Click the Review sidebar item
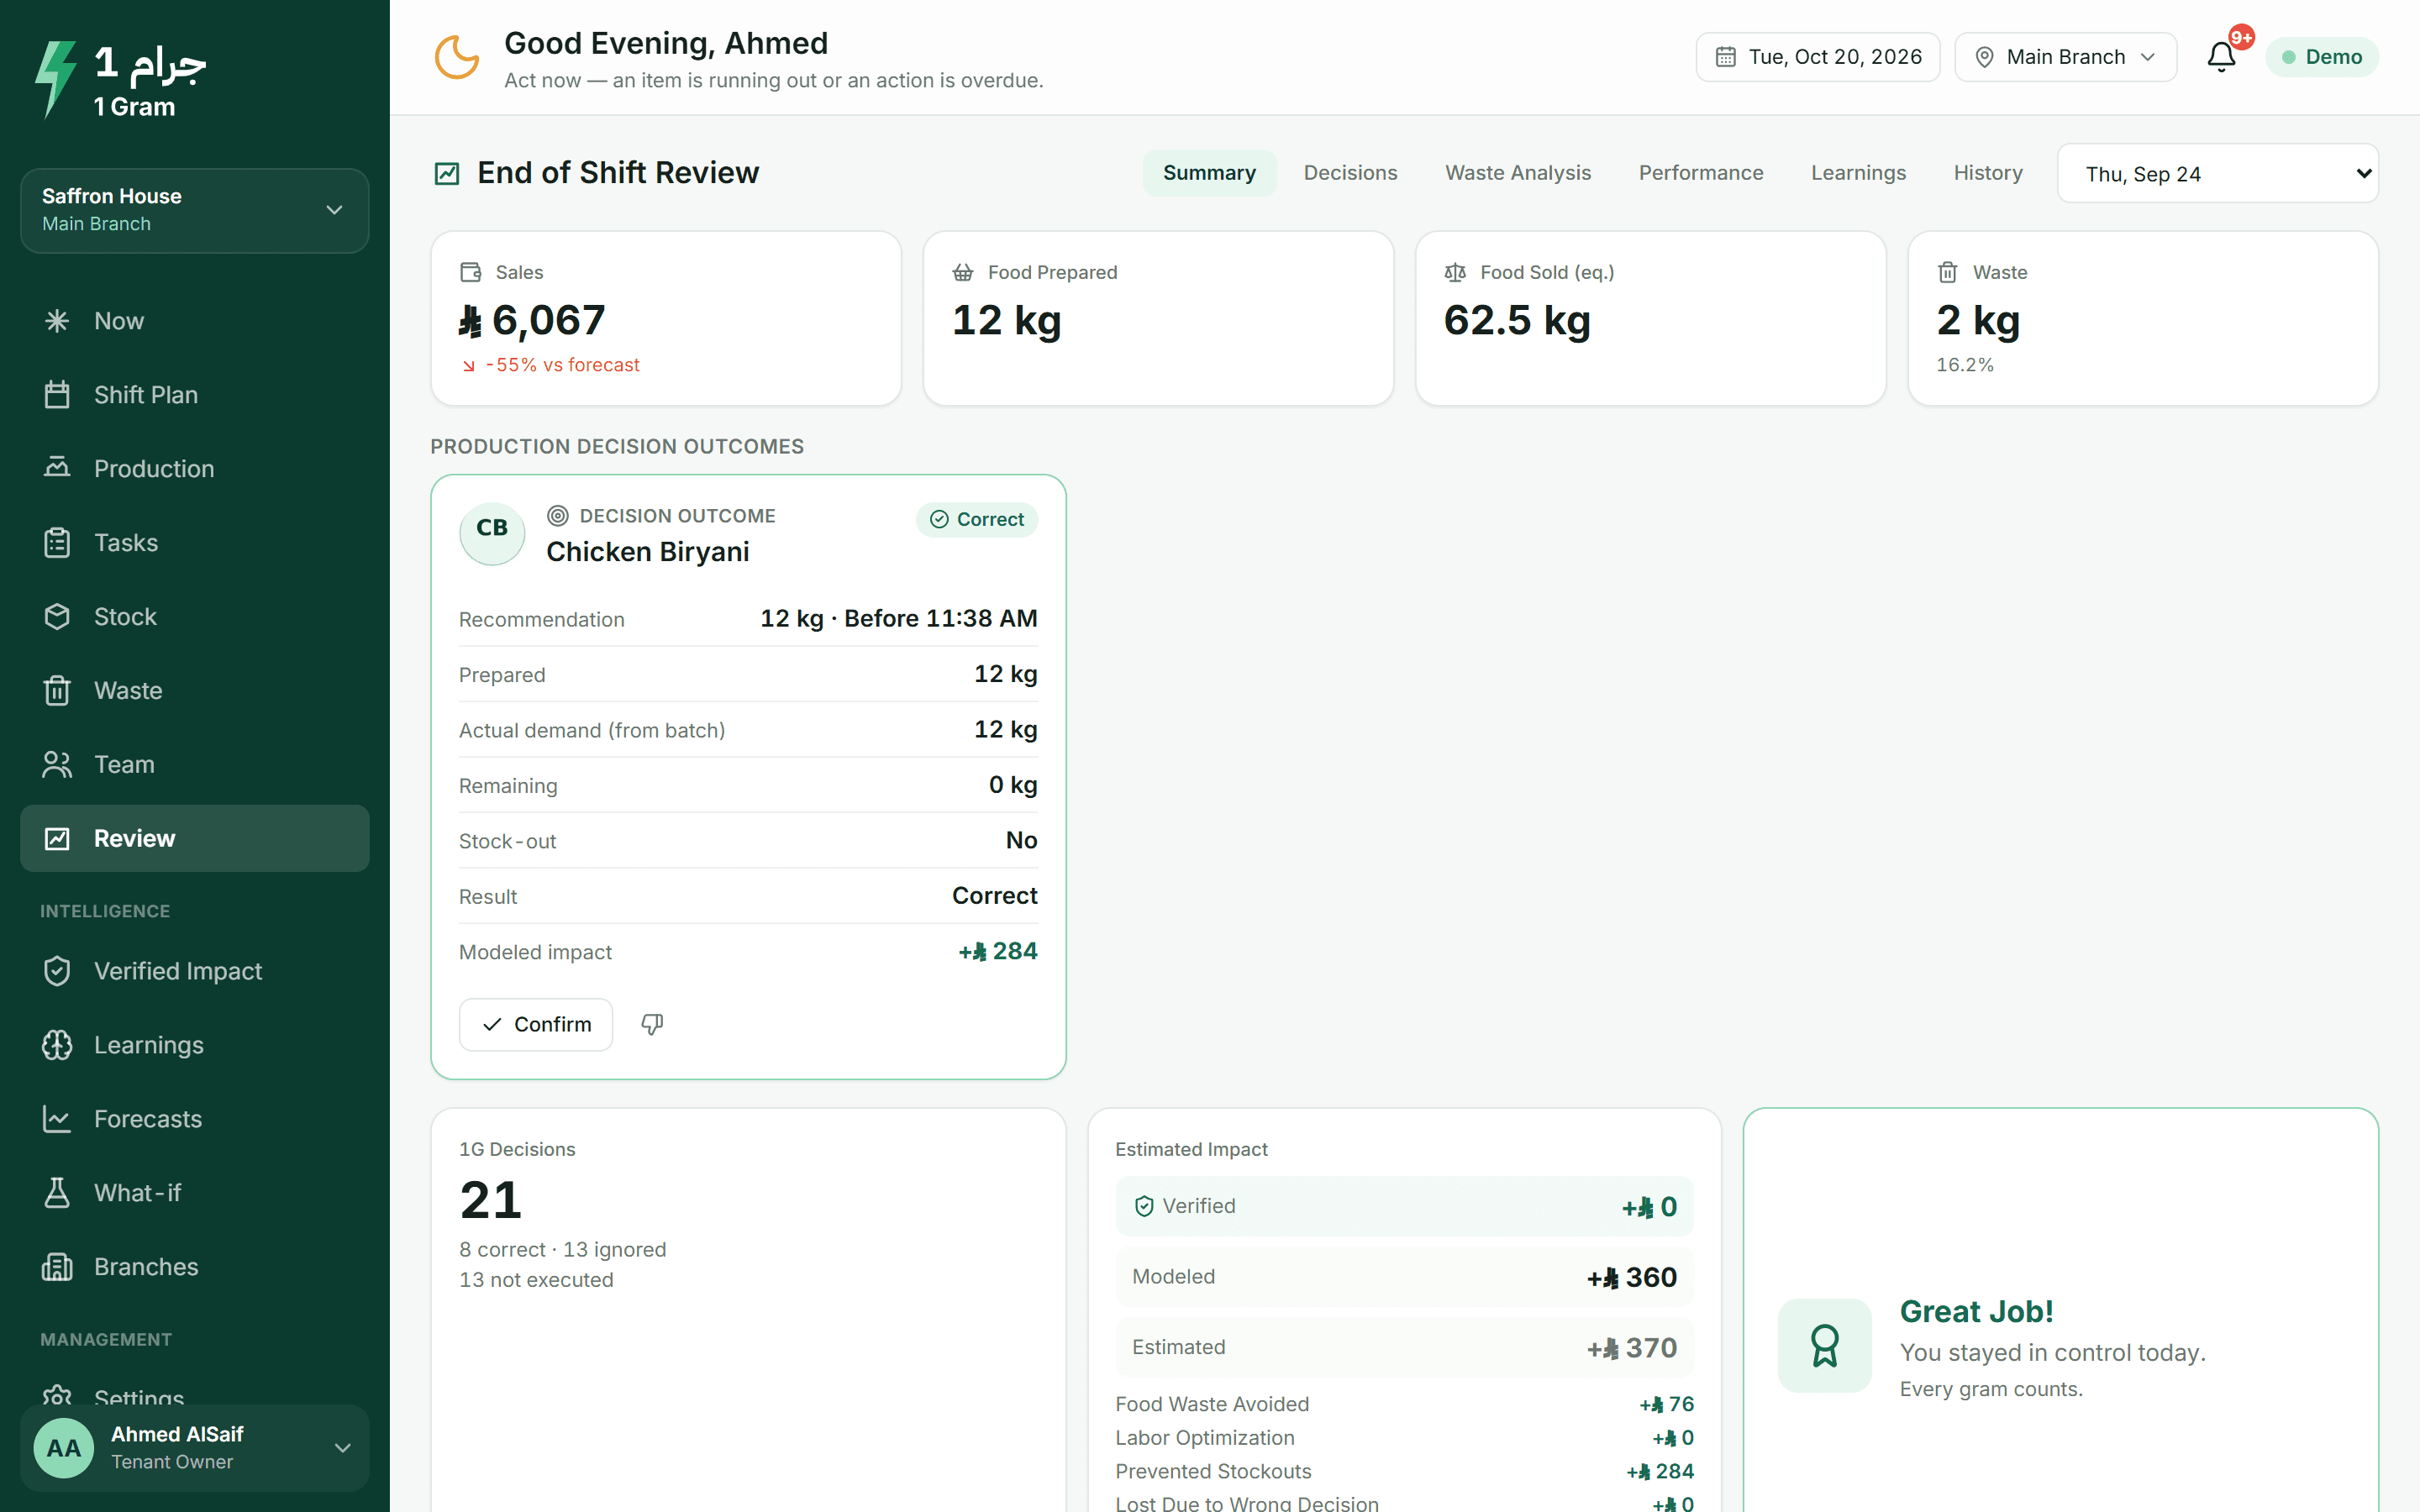This screenshot has height=1512, width=2420. 195,839
